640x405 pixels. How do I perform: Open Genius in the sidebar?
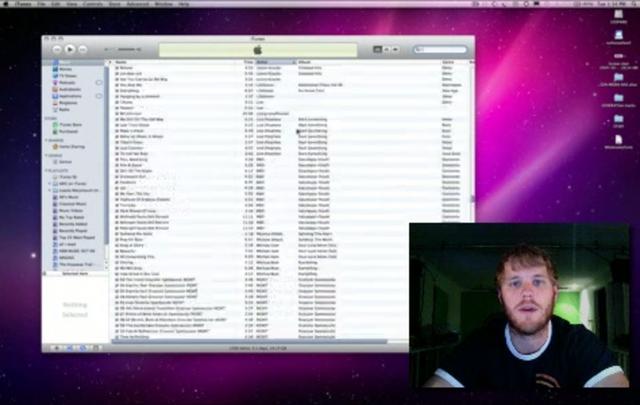[x=65, y=162]
